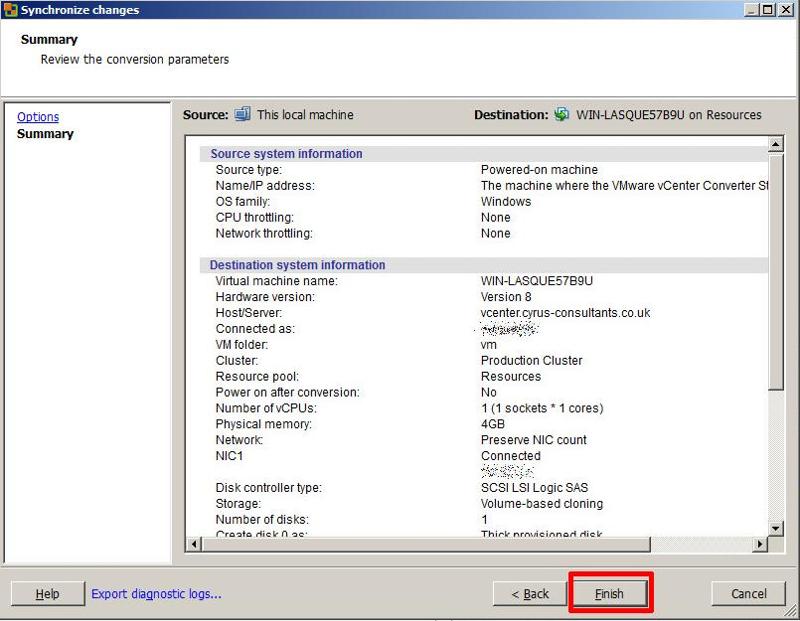This screenshot has height=621, width=800.
Task: Select the 'Name/IP address:' label
Action: (x=265, y=185)
